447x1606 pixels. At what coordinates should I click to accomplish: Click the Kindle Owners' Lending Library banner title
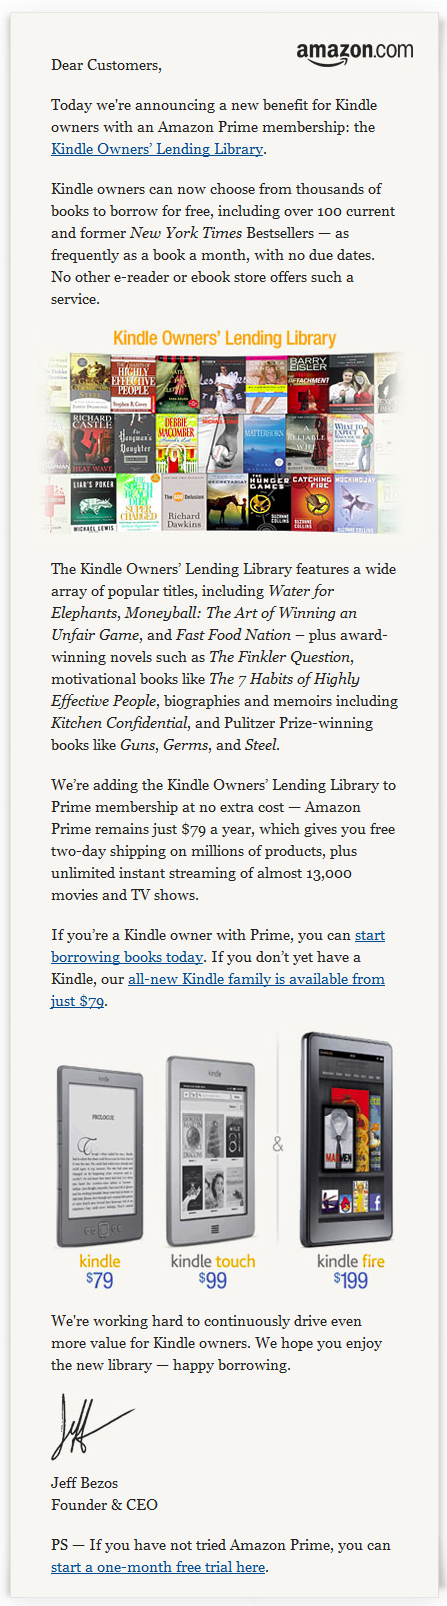pyautogui.click(x=224, y=338)
